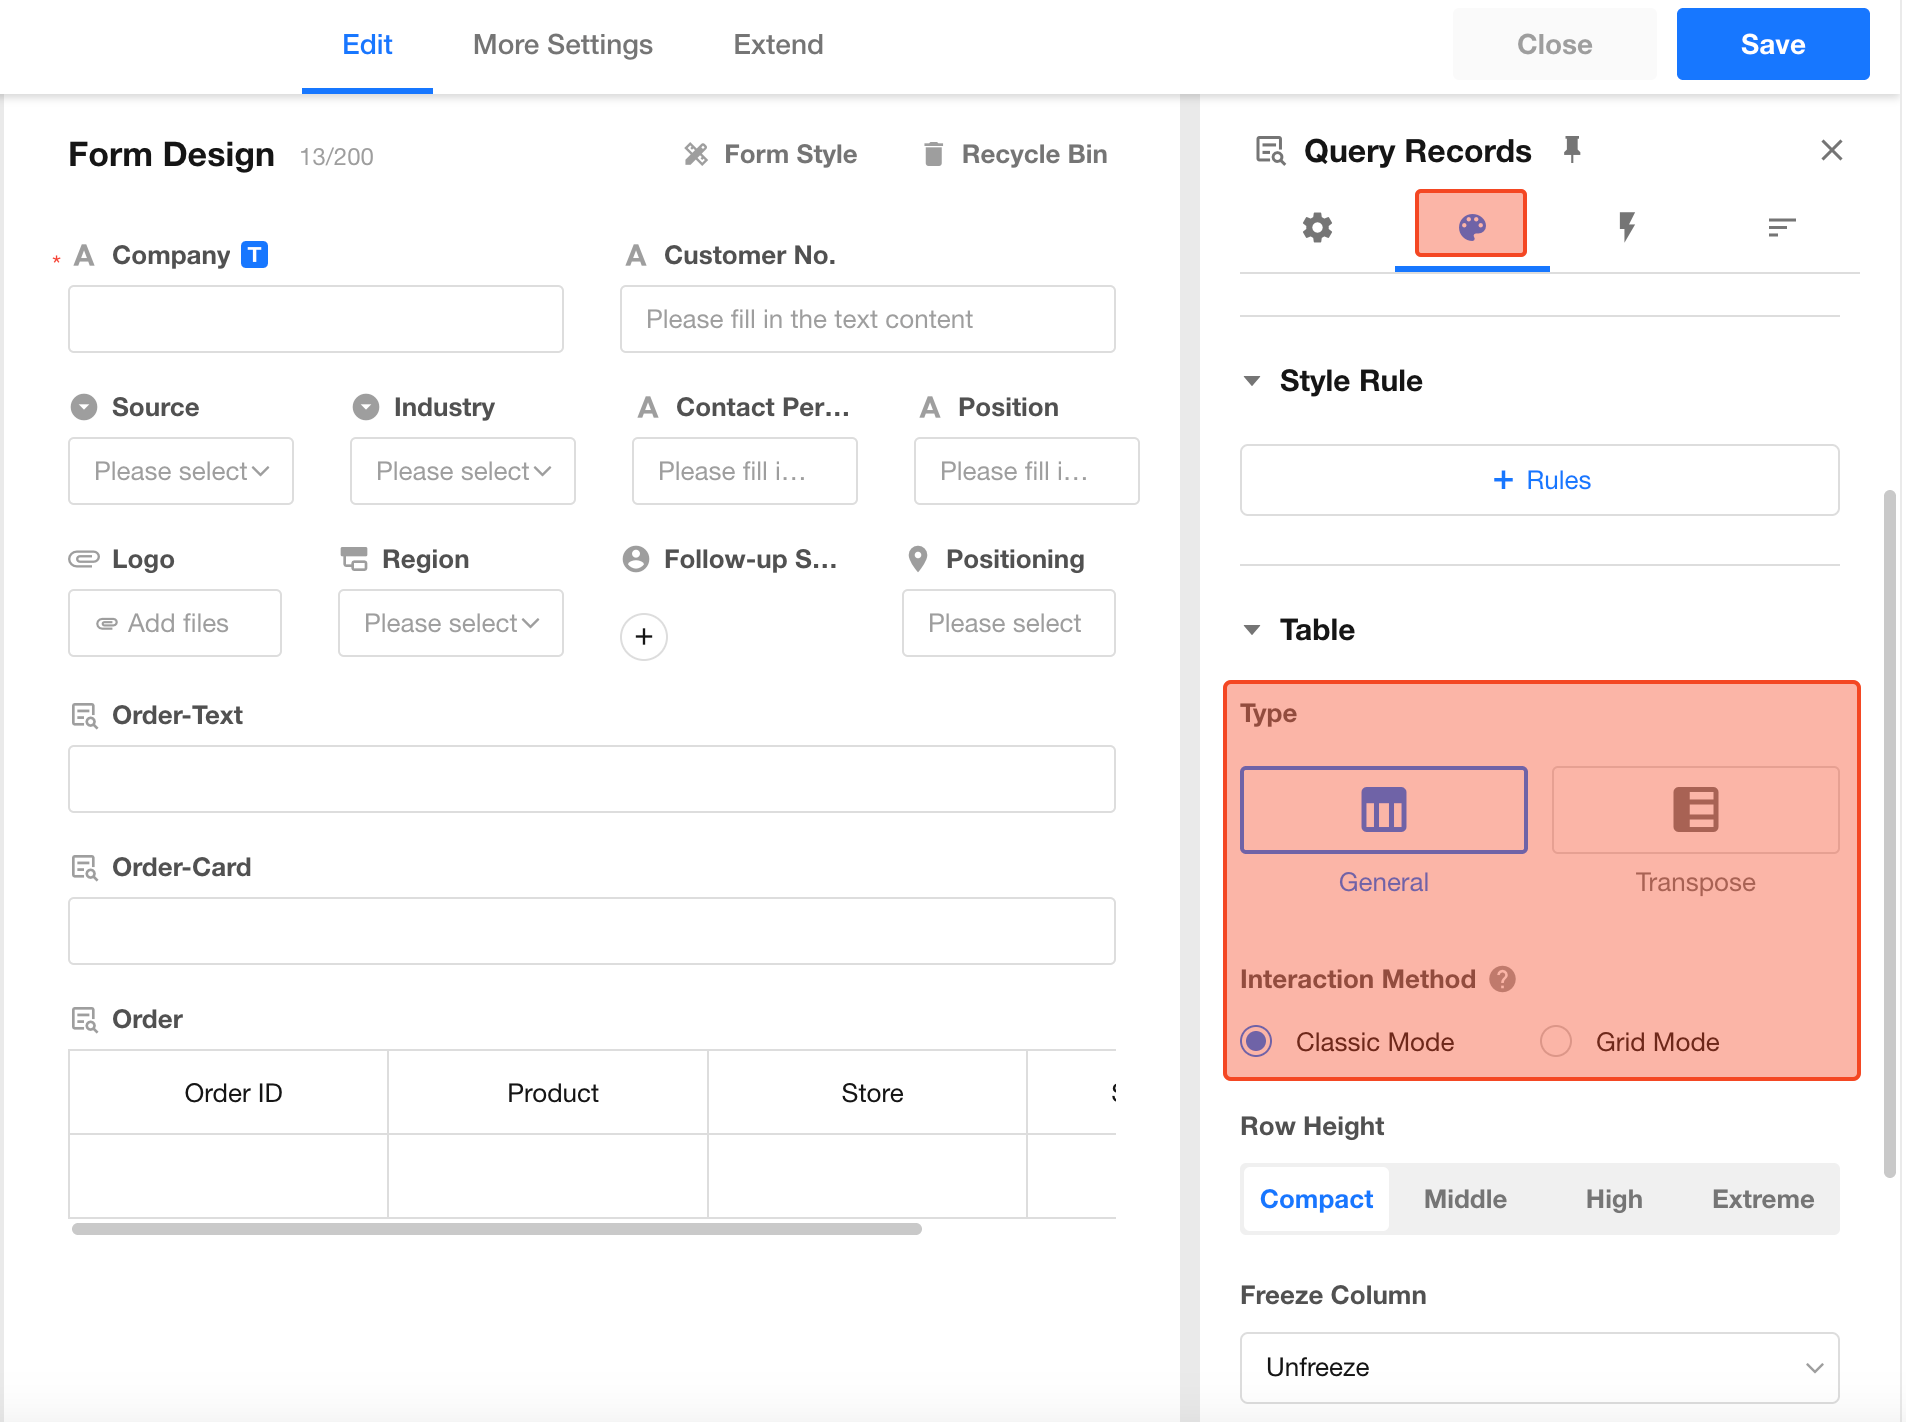Click the Order-Card field box
The width and height of the screenshot is (1906, 1422).
(x=592, y=931)
